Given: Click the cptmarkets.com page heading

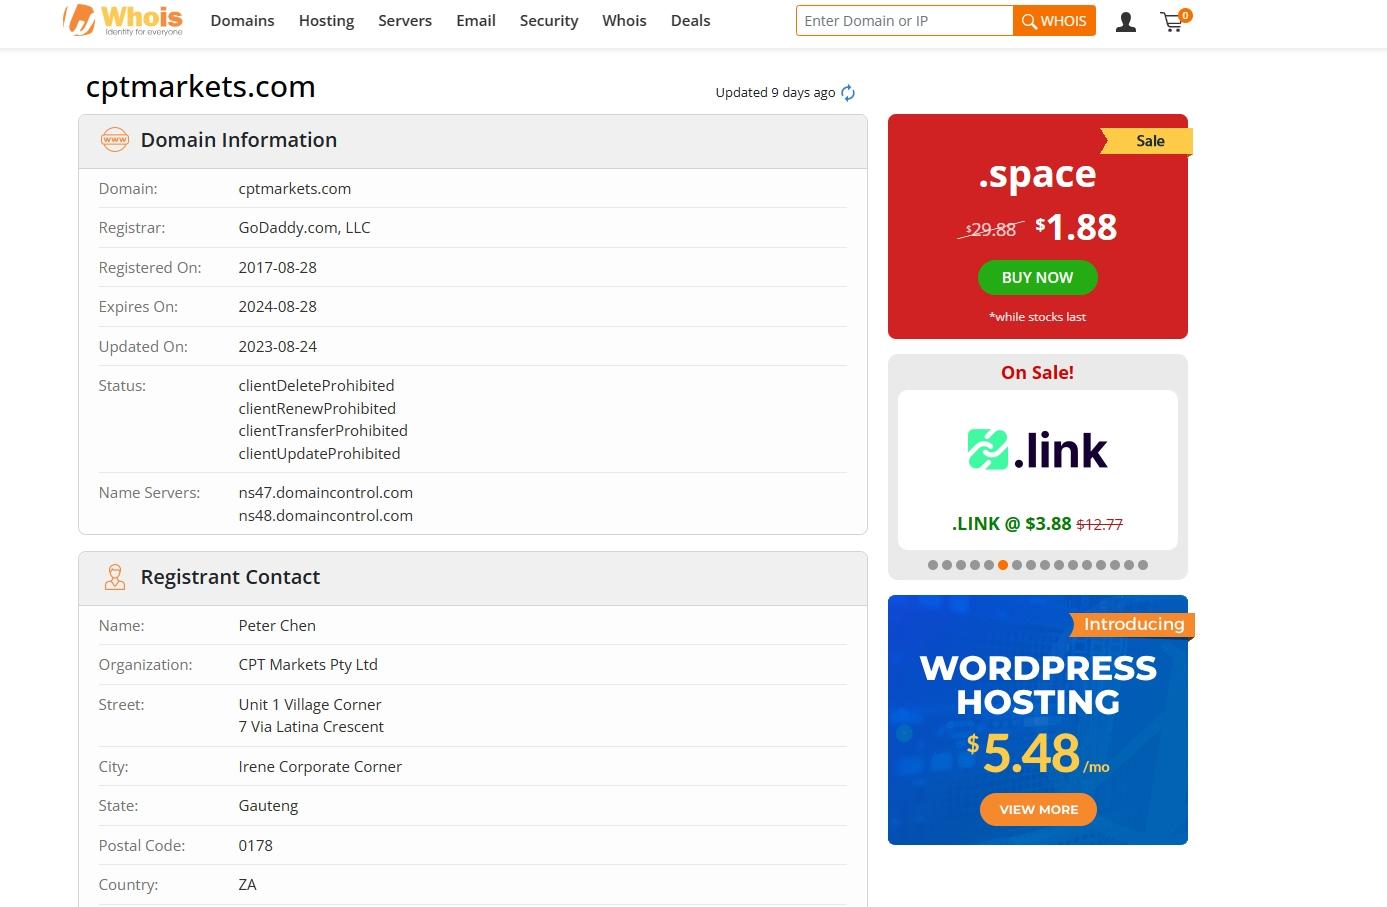Looking at the screenshot, I should pyautogui.click(x=200, y=88).
